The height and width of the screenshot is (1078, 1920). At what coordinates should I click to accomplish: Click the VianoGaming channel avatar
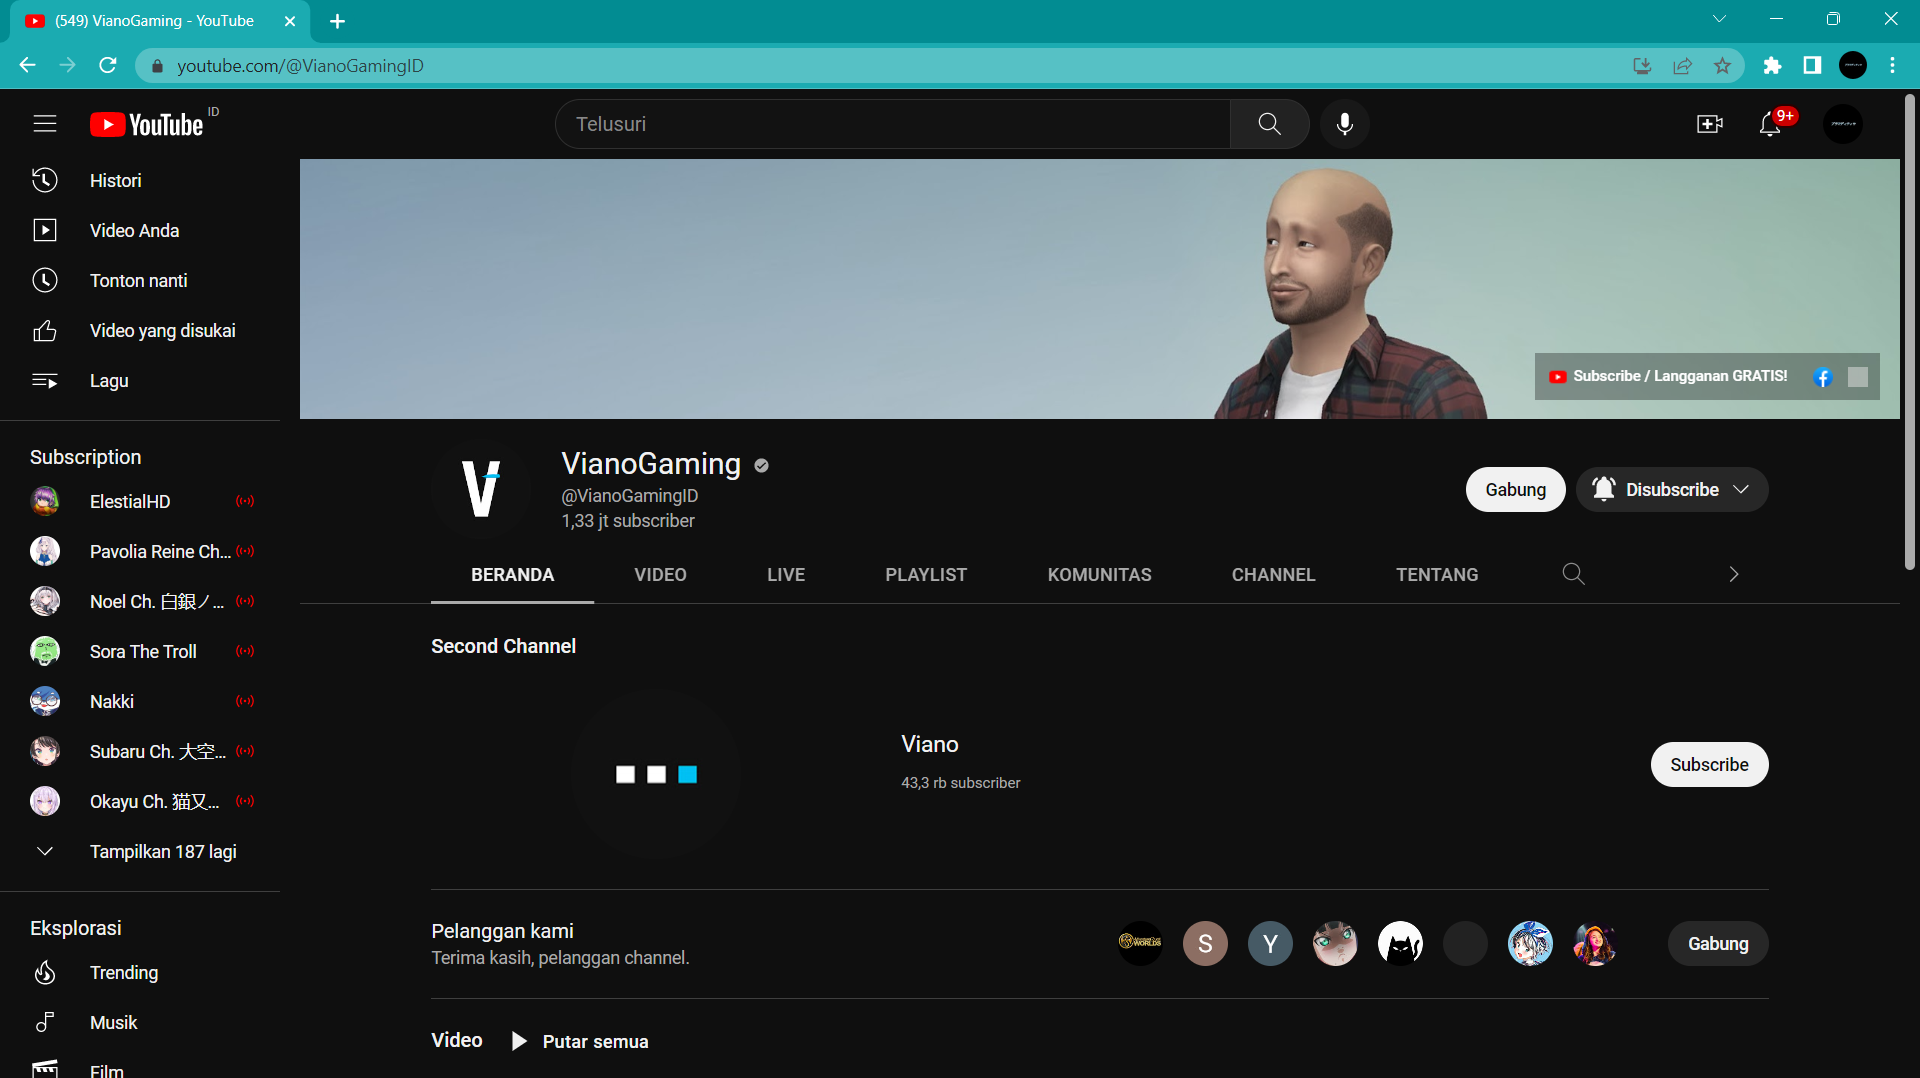pos(481,489)
